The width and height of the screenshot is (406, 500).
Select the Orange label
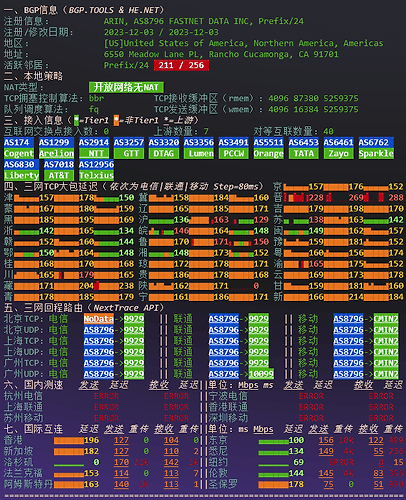(269, 153)
